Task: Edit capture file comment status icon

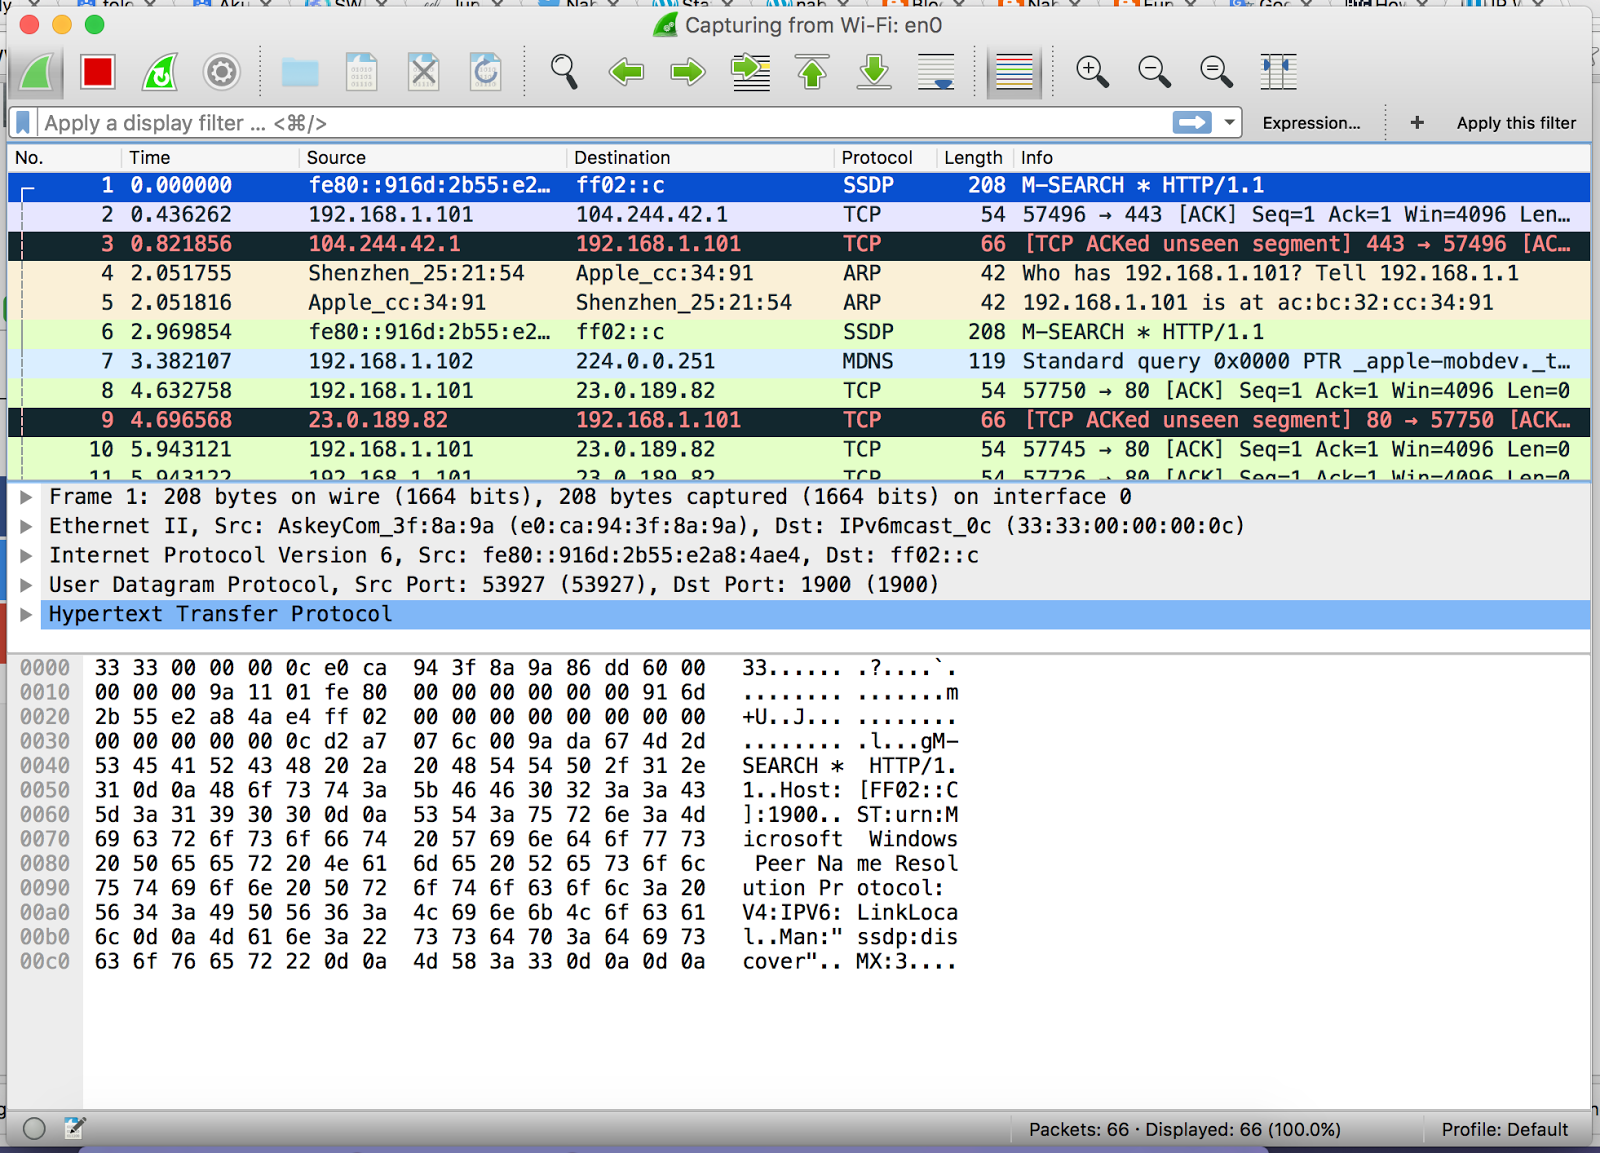Action: pos(75,1129)
